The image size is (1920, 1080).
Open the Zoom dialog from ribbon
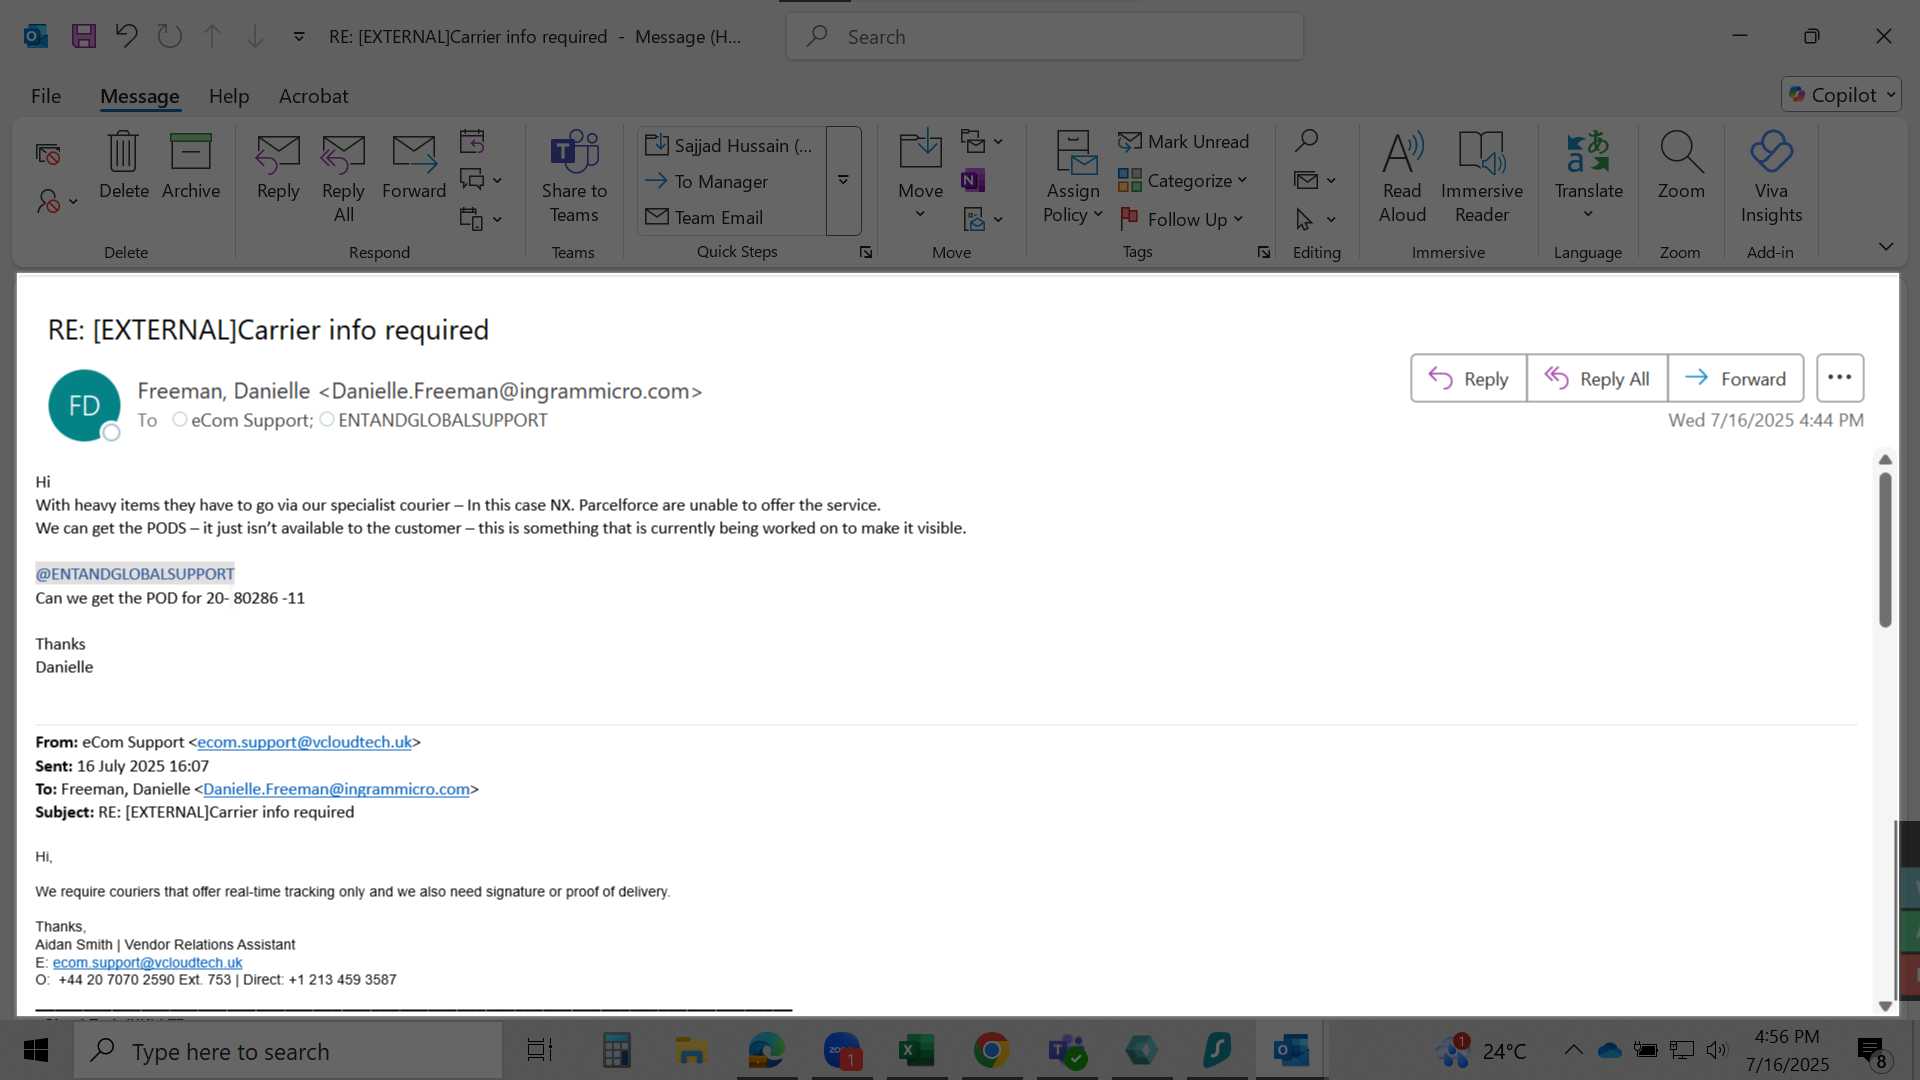[1681, 166]
